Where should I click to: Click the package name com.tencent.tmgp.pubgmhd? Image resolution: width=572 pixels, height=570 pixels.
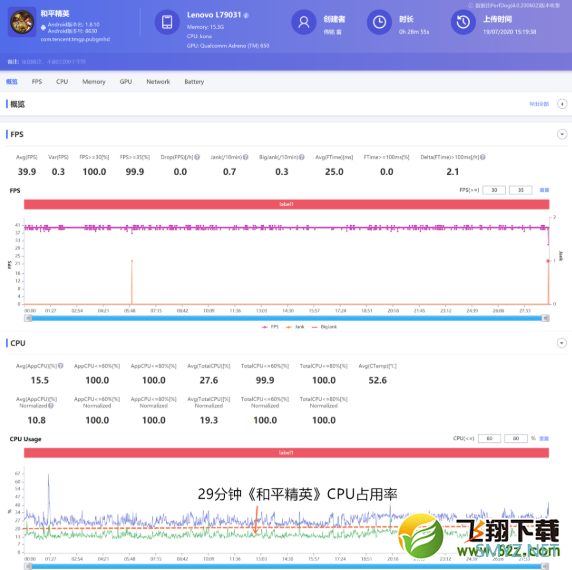click(75, 39)
